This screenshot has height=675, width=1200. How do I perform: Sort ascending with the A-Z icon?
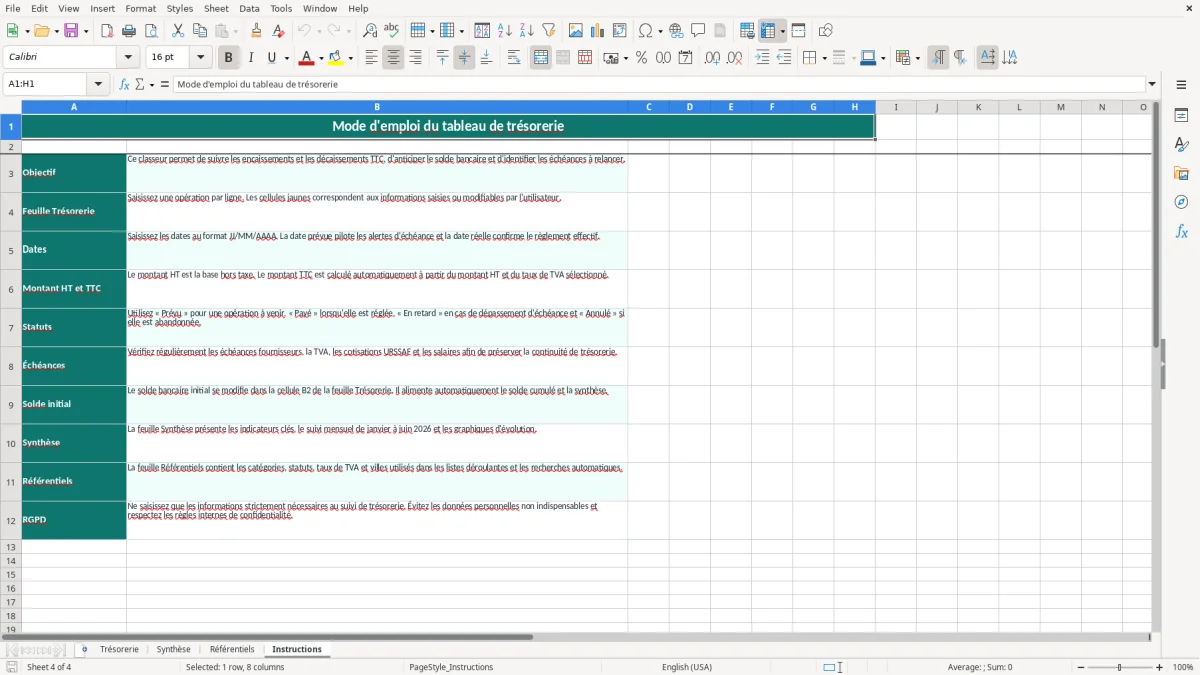click(x=505, y=31)
